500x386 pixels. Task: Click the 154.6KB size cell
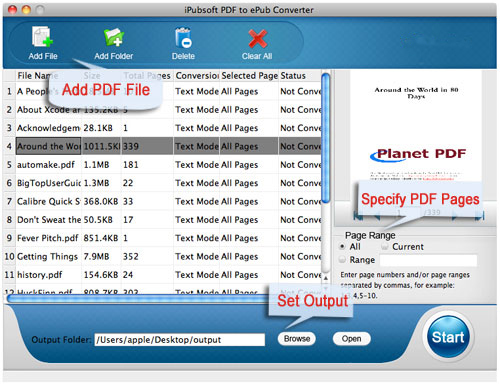click(101, 275)
